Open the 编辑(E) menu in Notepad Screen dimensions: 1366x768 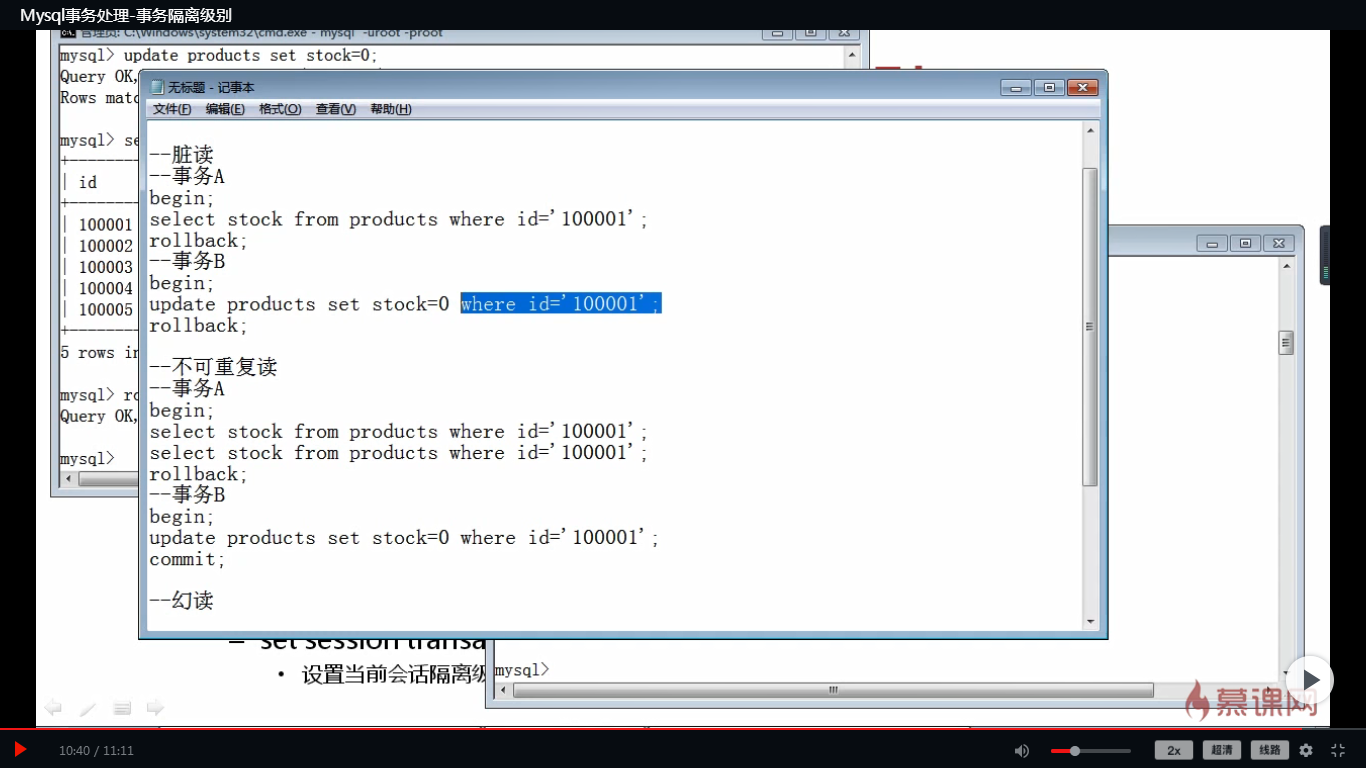pyautogui.click(x=225, y=109)
